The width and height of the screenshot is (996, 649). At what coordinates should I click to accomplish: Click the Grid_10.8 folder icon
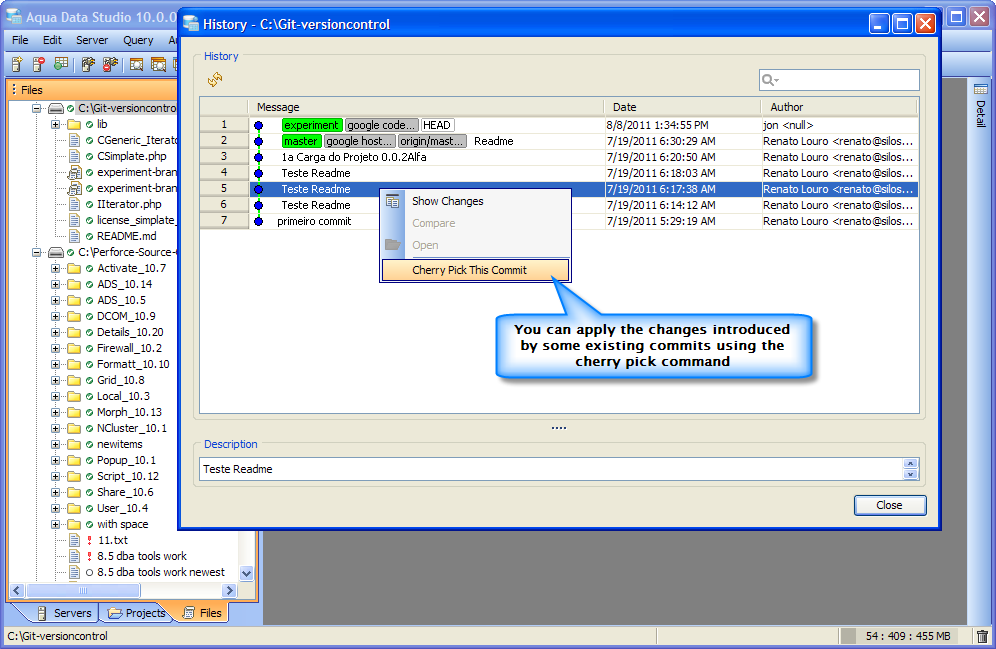74,380
